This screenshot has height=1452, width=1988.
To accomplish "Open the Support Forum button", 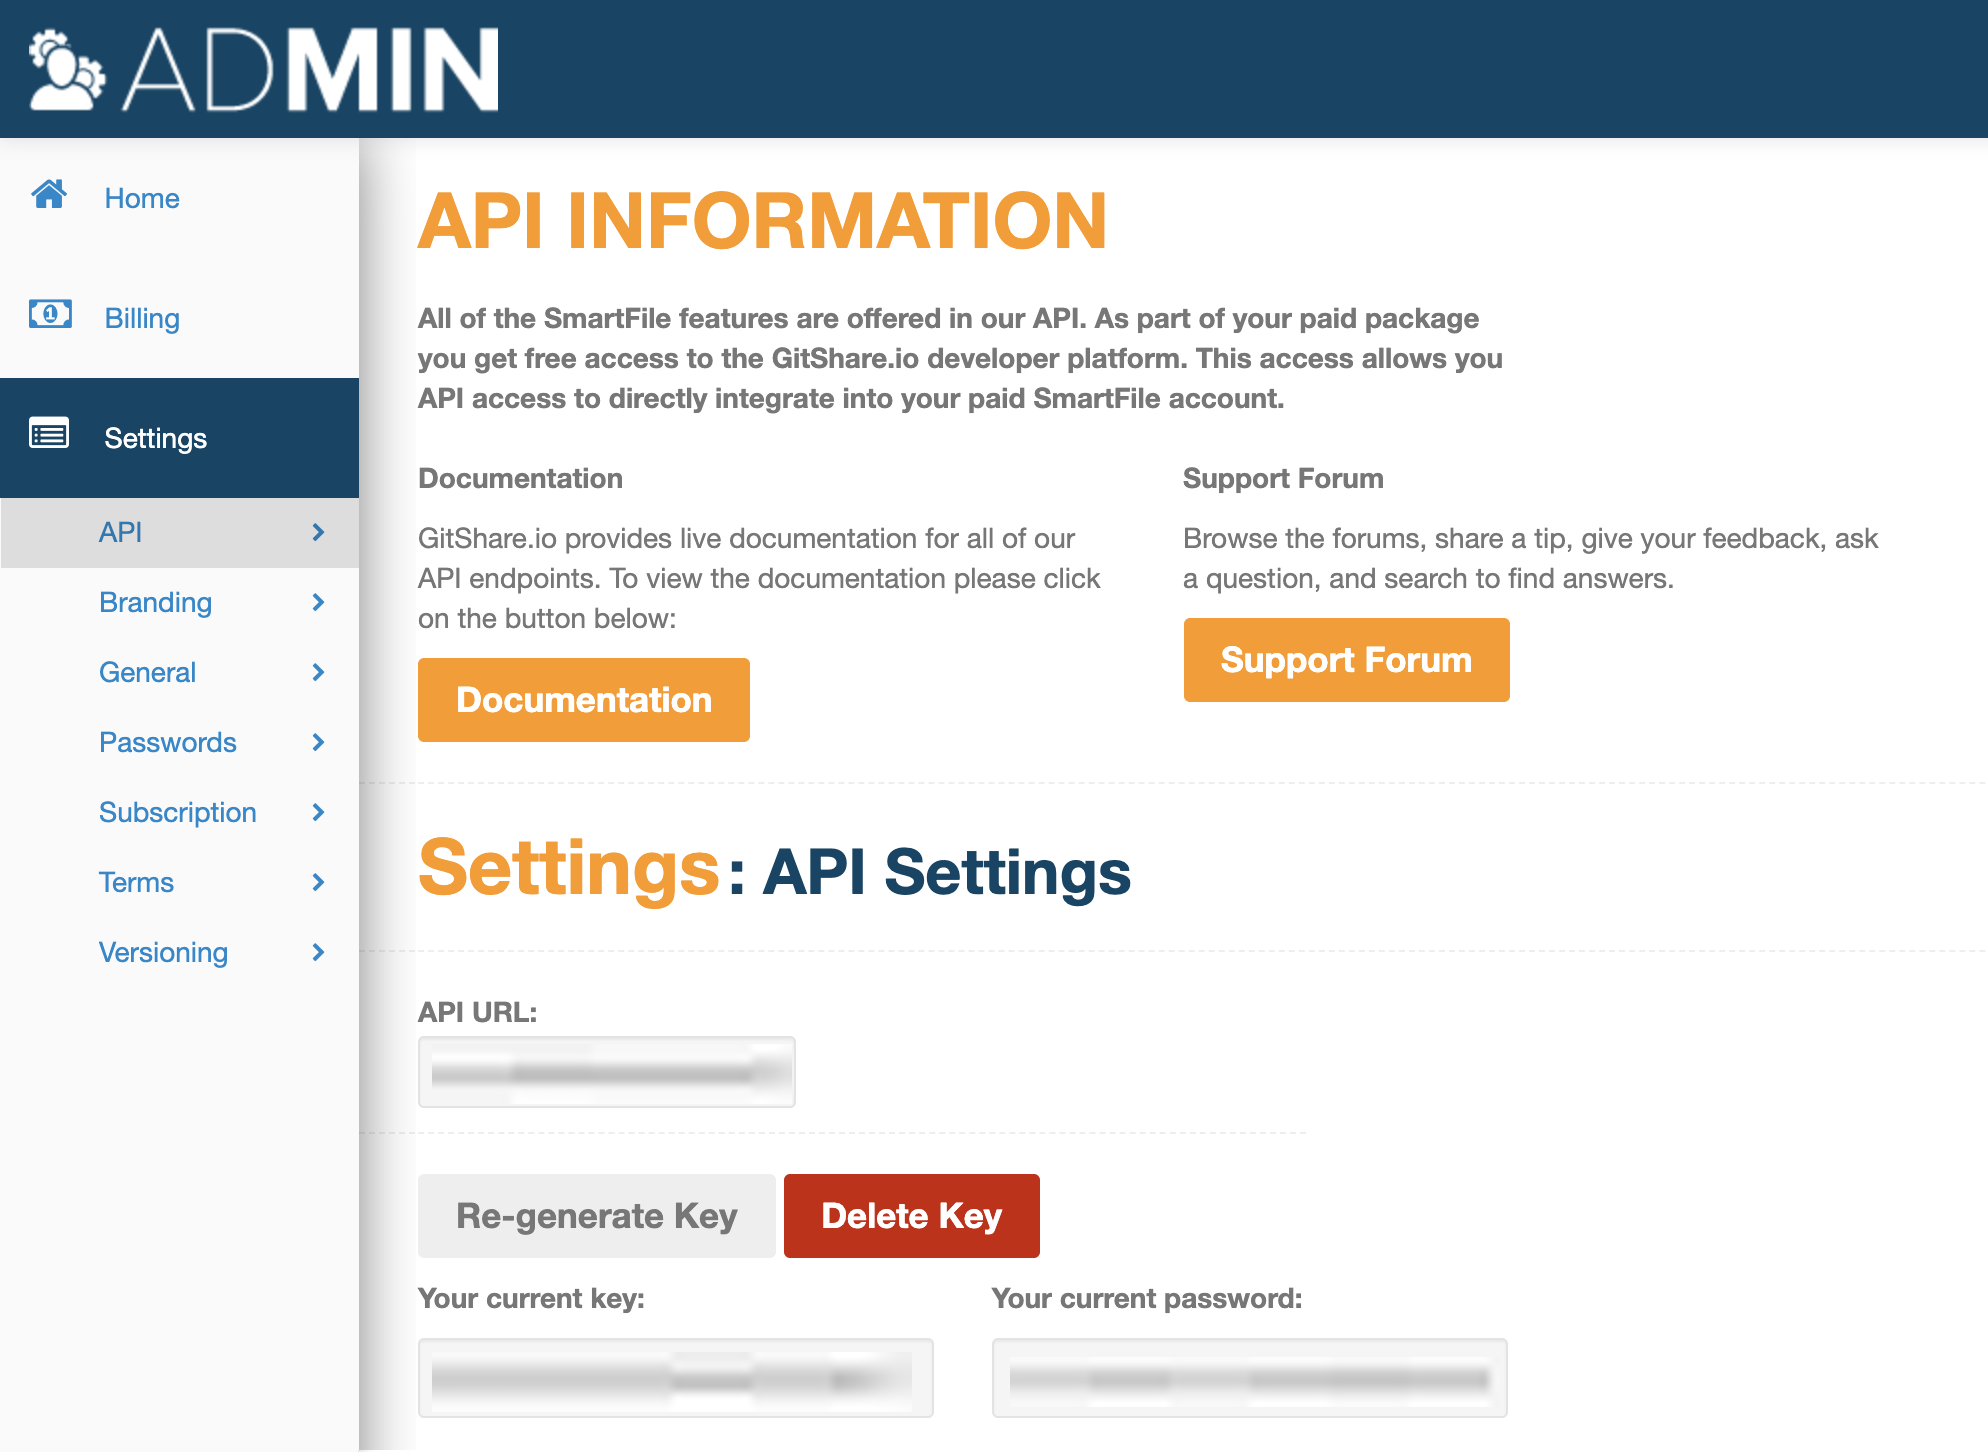I will coord(1346,660).
